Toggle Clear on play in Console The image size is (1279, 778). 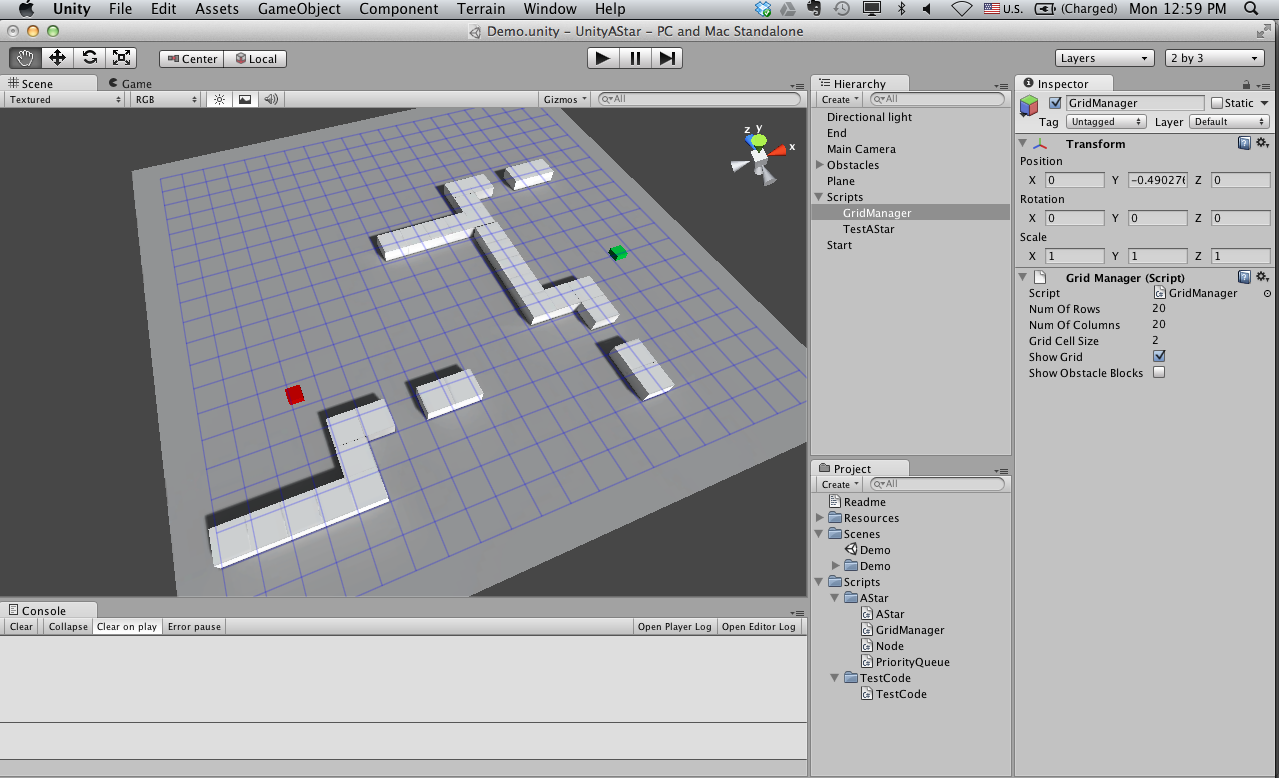click(x=127, y=627)
